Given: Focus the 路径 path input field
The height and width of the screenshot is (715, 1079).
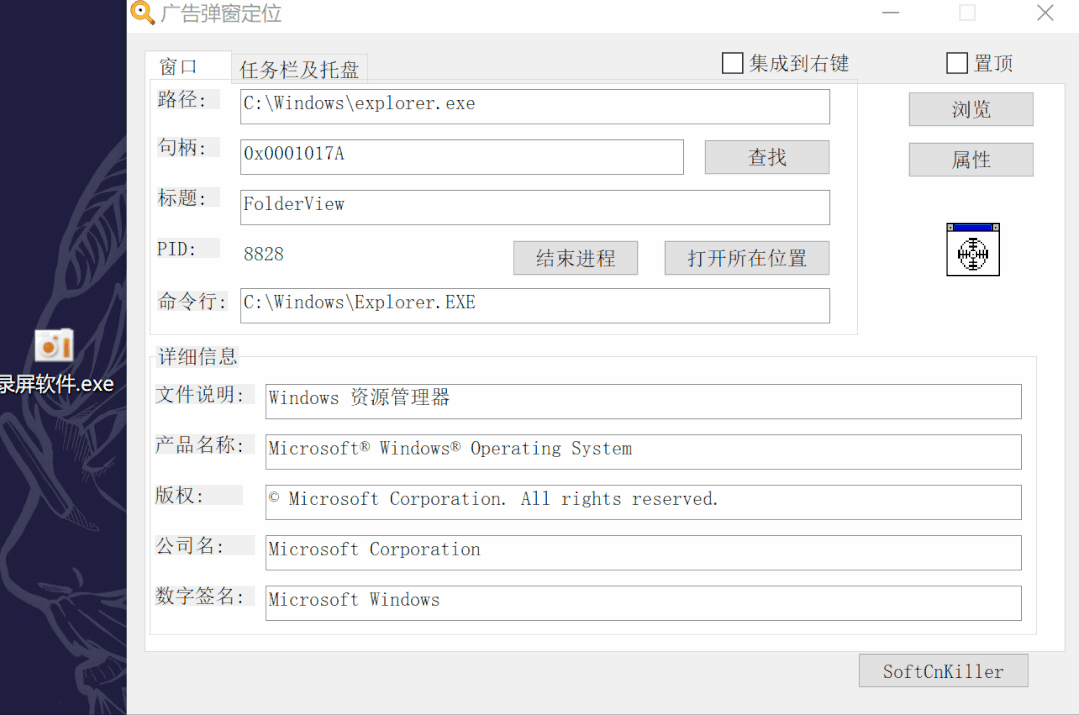Looking at the screenshot, I should (x=535, y=107).
